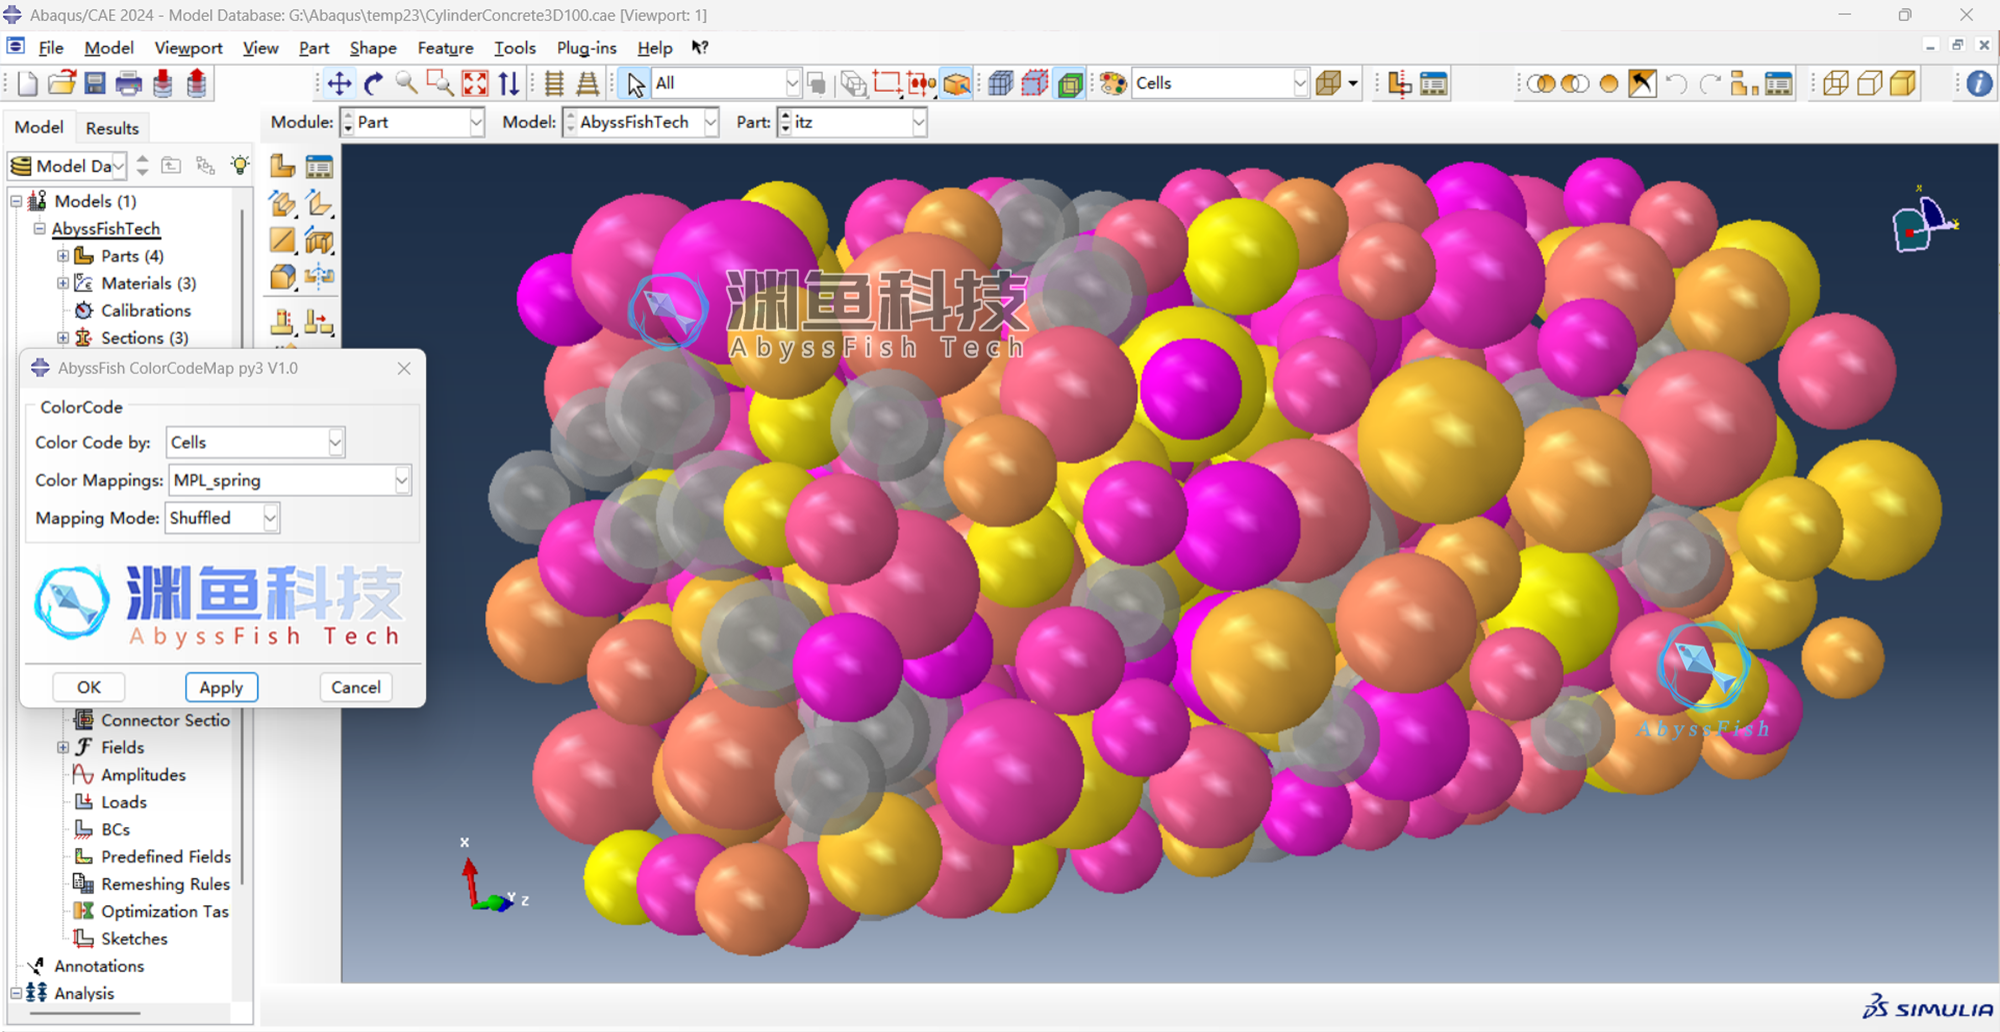Collapse the Models (1) tree node
This screenshot has height=1032, width=2000.
pyautogui.click(x=16, y=201)
